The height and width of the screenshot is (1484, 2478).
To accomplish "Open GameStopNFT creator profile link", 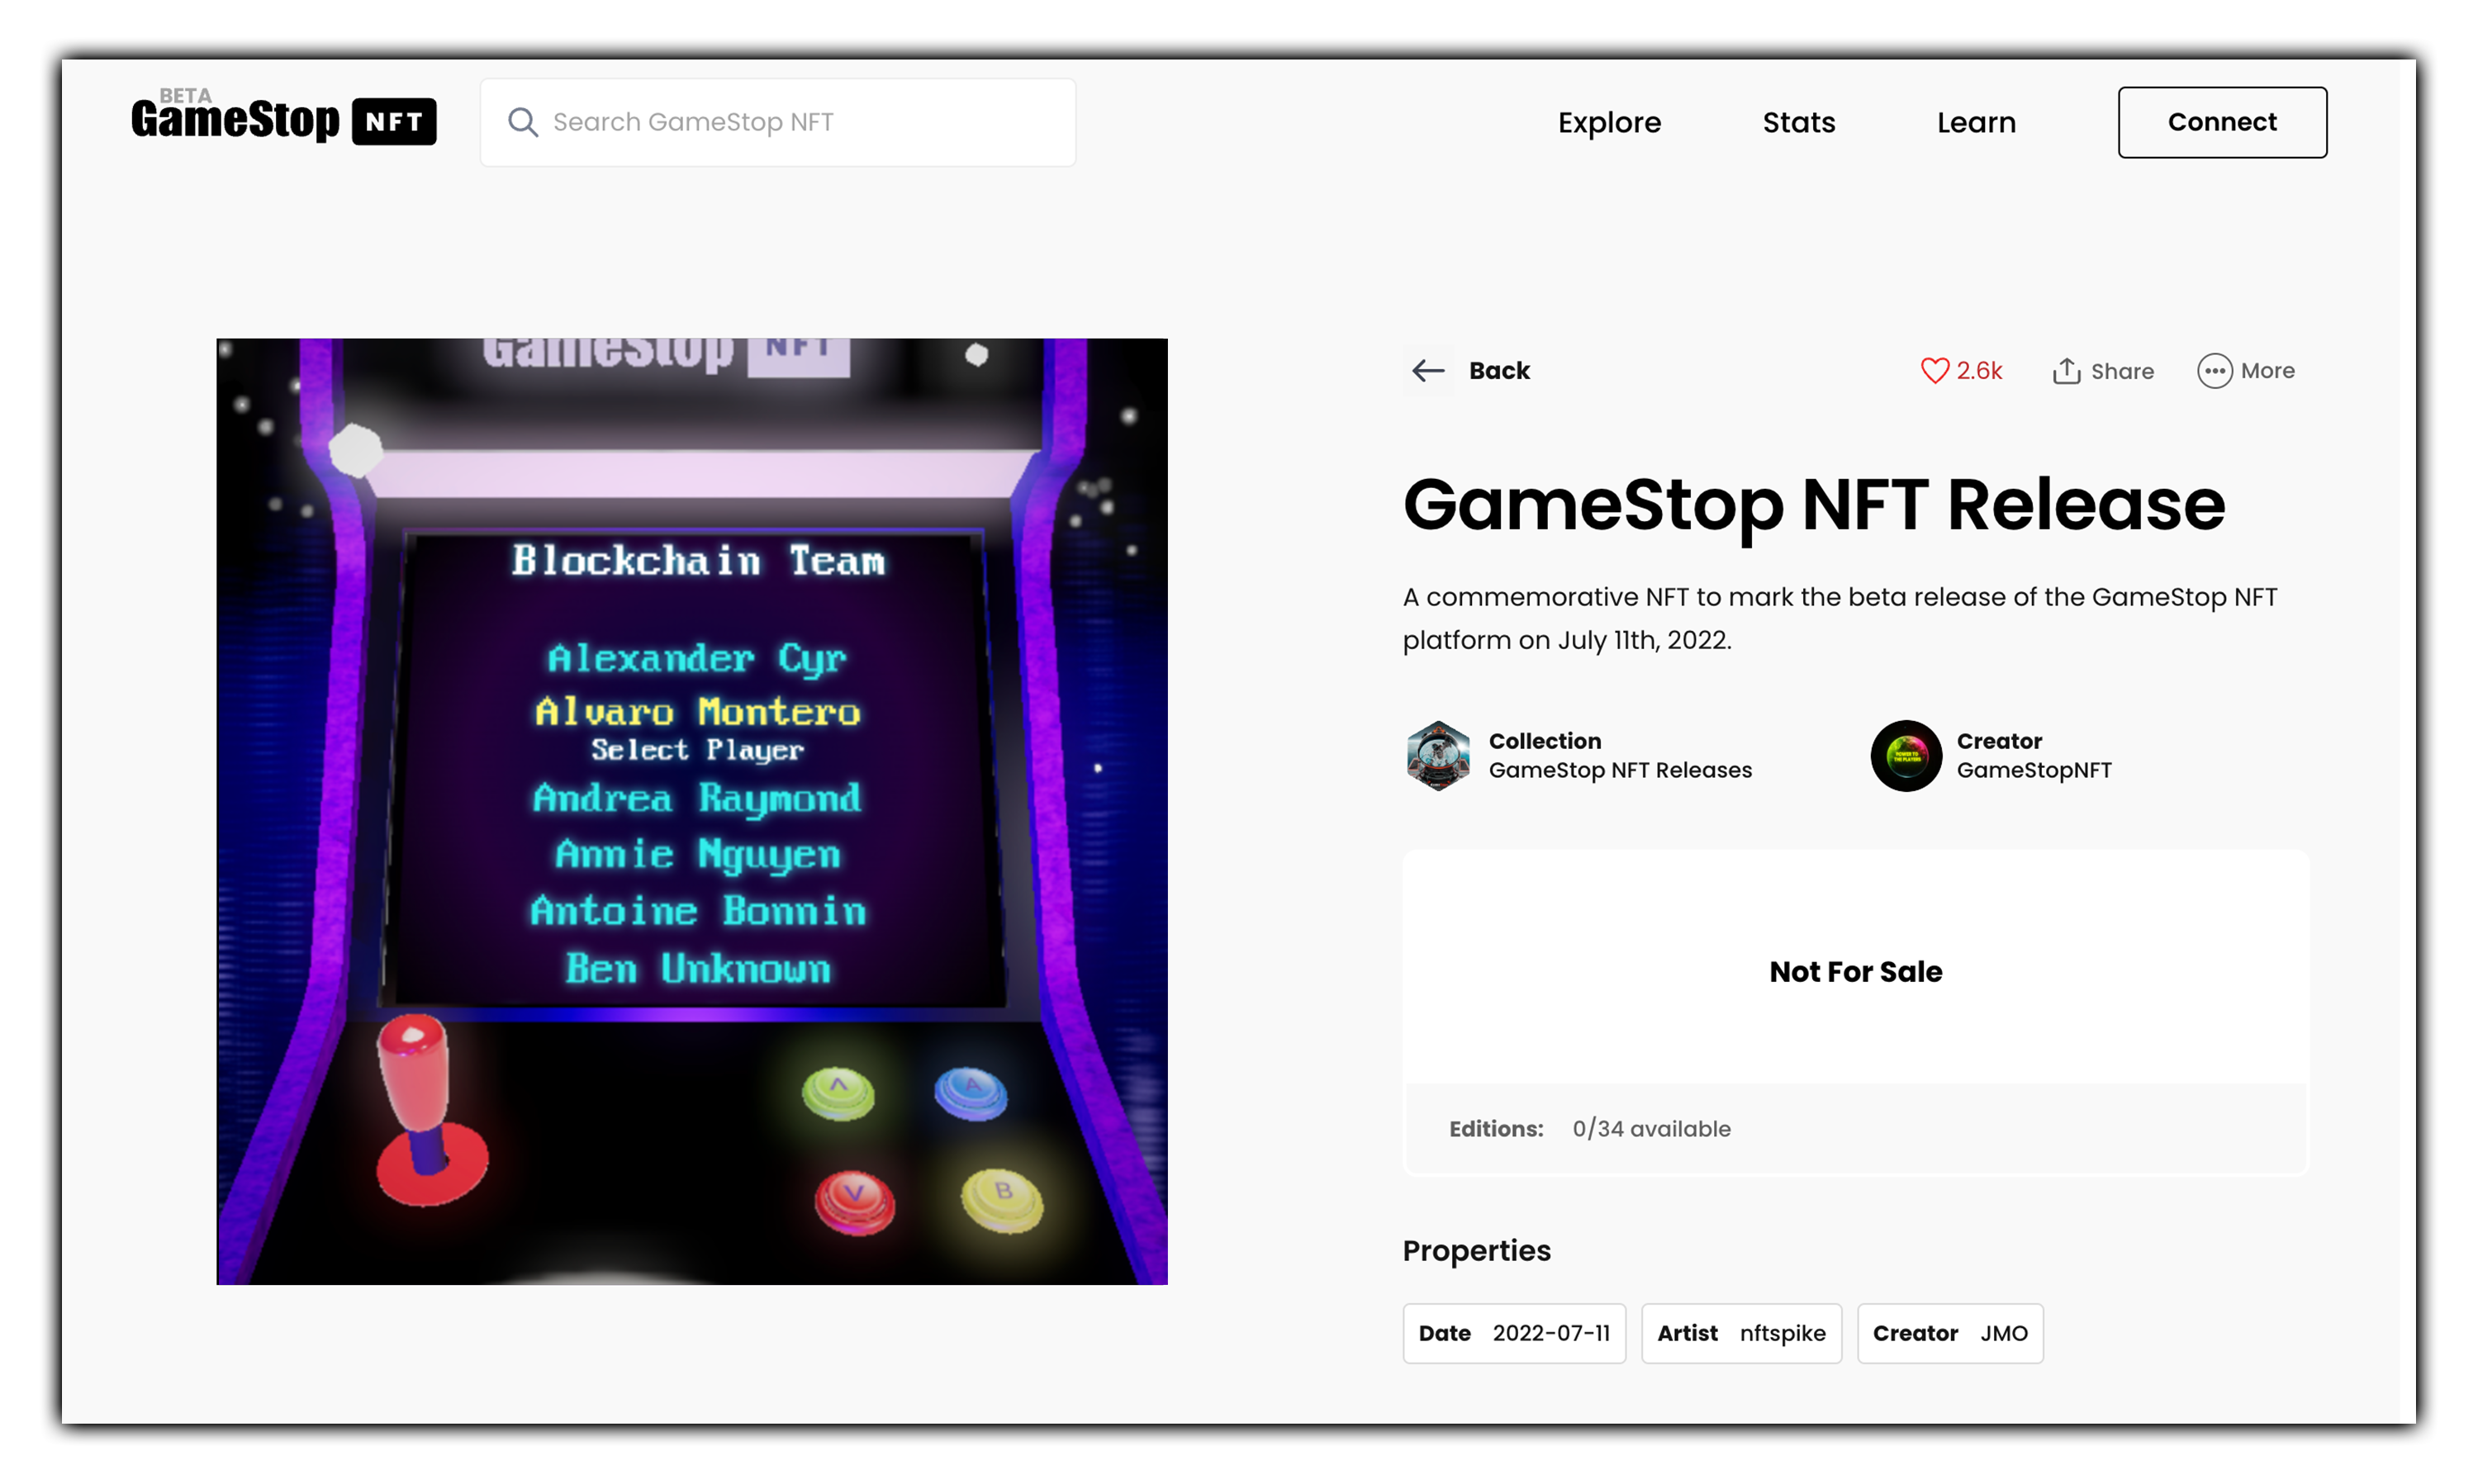I will [x=2034, y=770].
